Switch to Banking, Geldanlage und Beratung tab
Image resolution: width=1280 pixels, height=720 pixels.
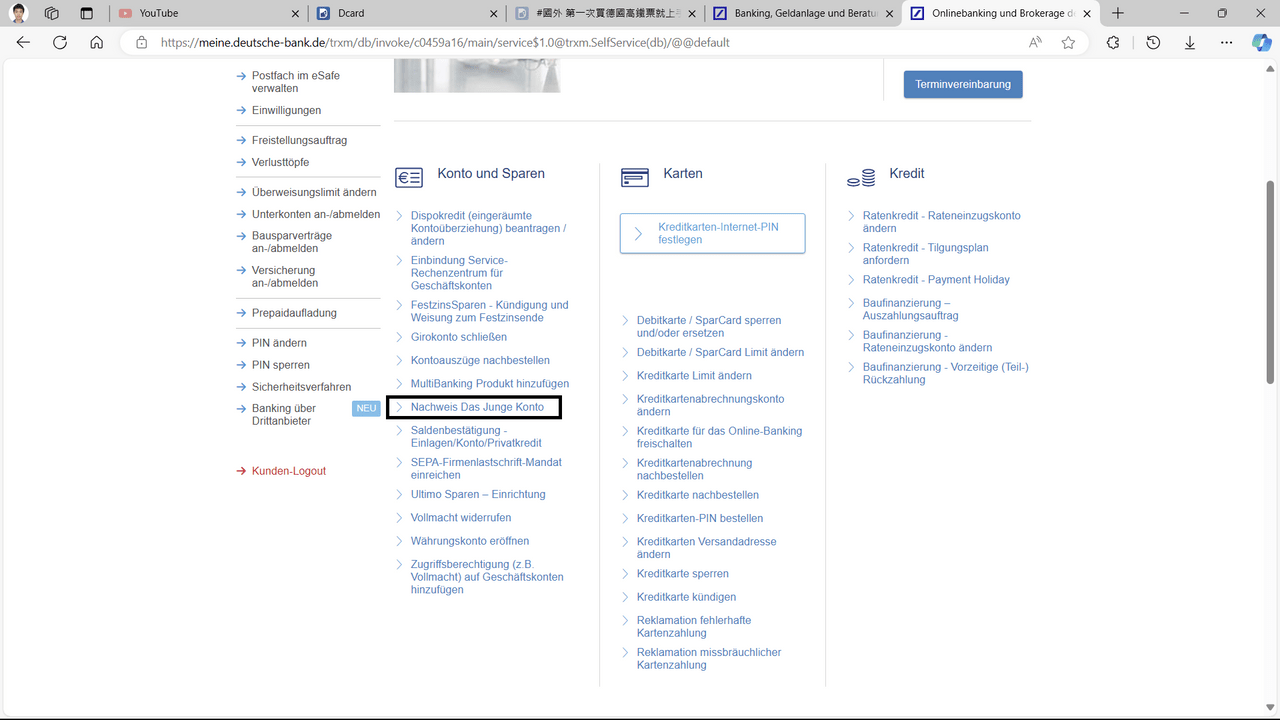click(x=802, y=13)
